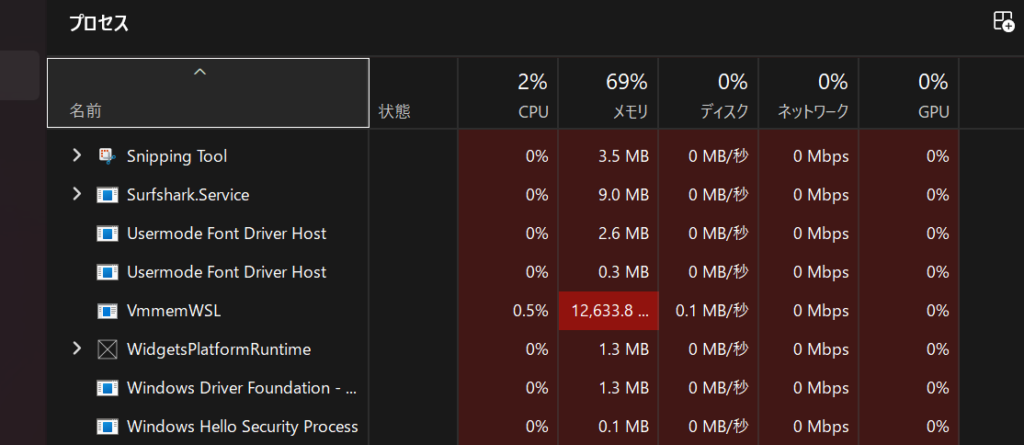Click the WidgetsPlatformRuntime process icon
This screenshot has height=445, width=1024.
click(x=107, y=350)
